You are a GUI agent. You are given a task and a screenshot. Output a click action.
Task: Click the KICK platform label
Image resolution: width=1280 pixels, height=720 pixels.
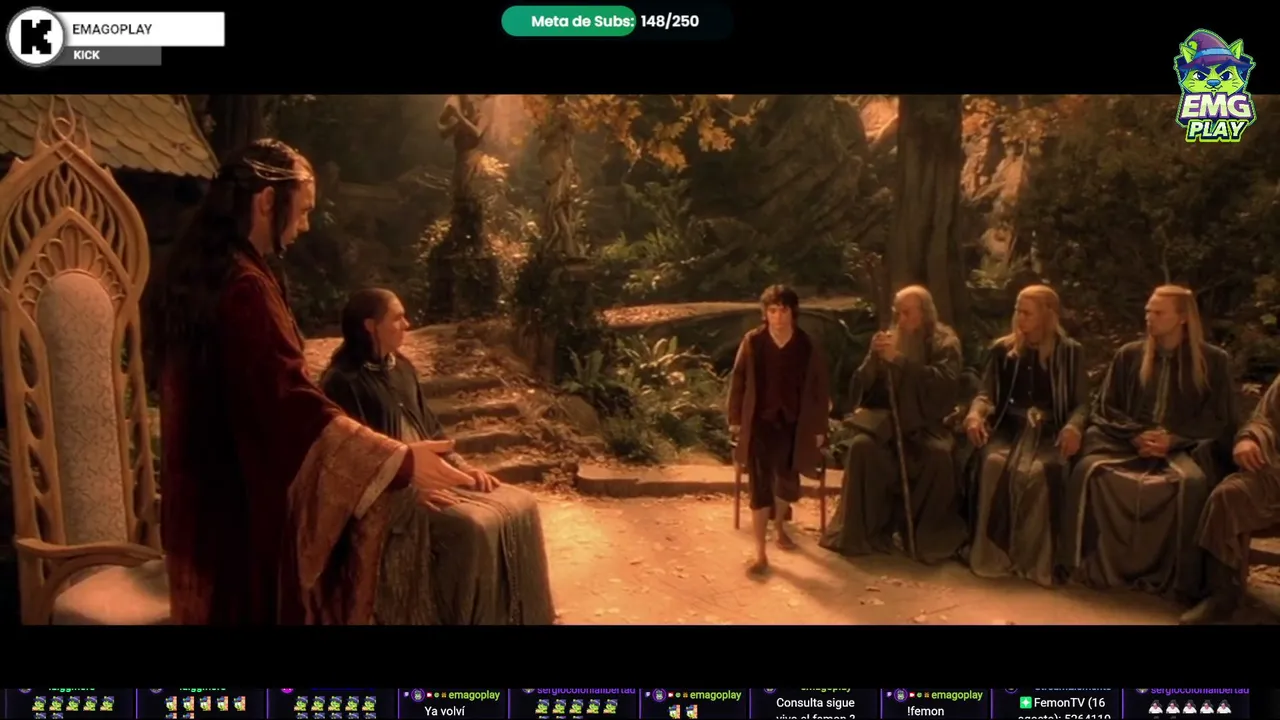point(87,55)
